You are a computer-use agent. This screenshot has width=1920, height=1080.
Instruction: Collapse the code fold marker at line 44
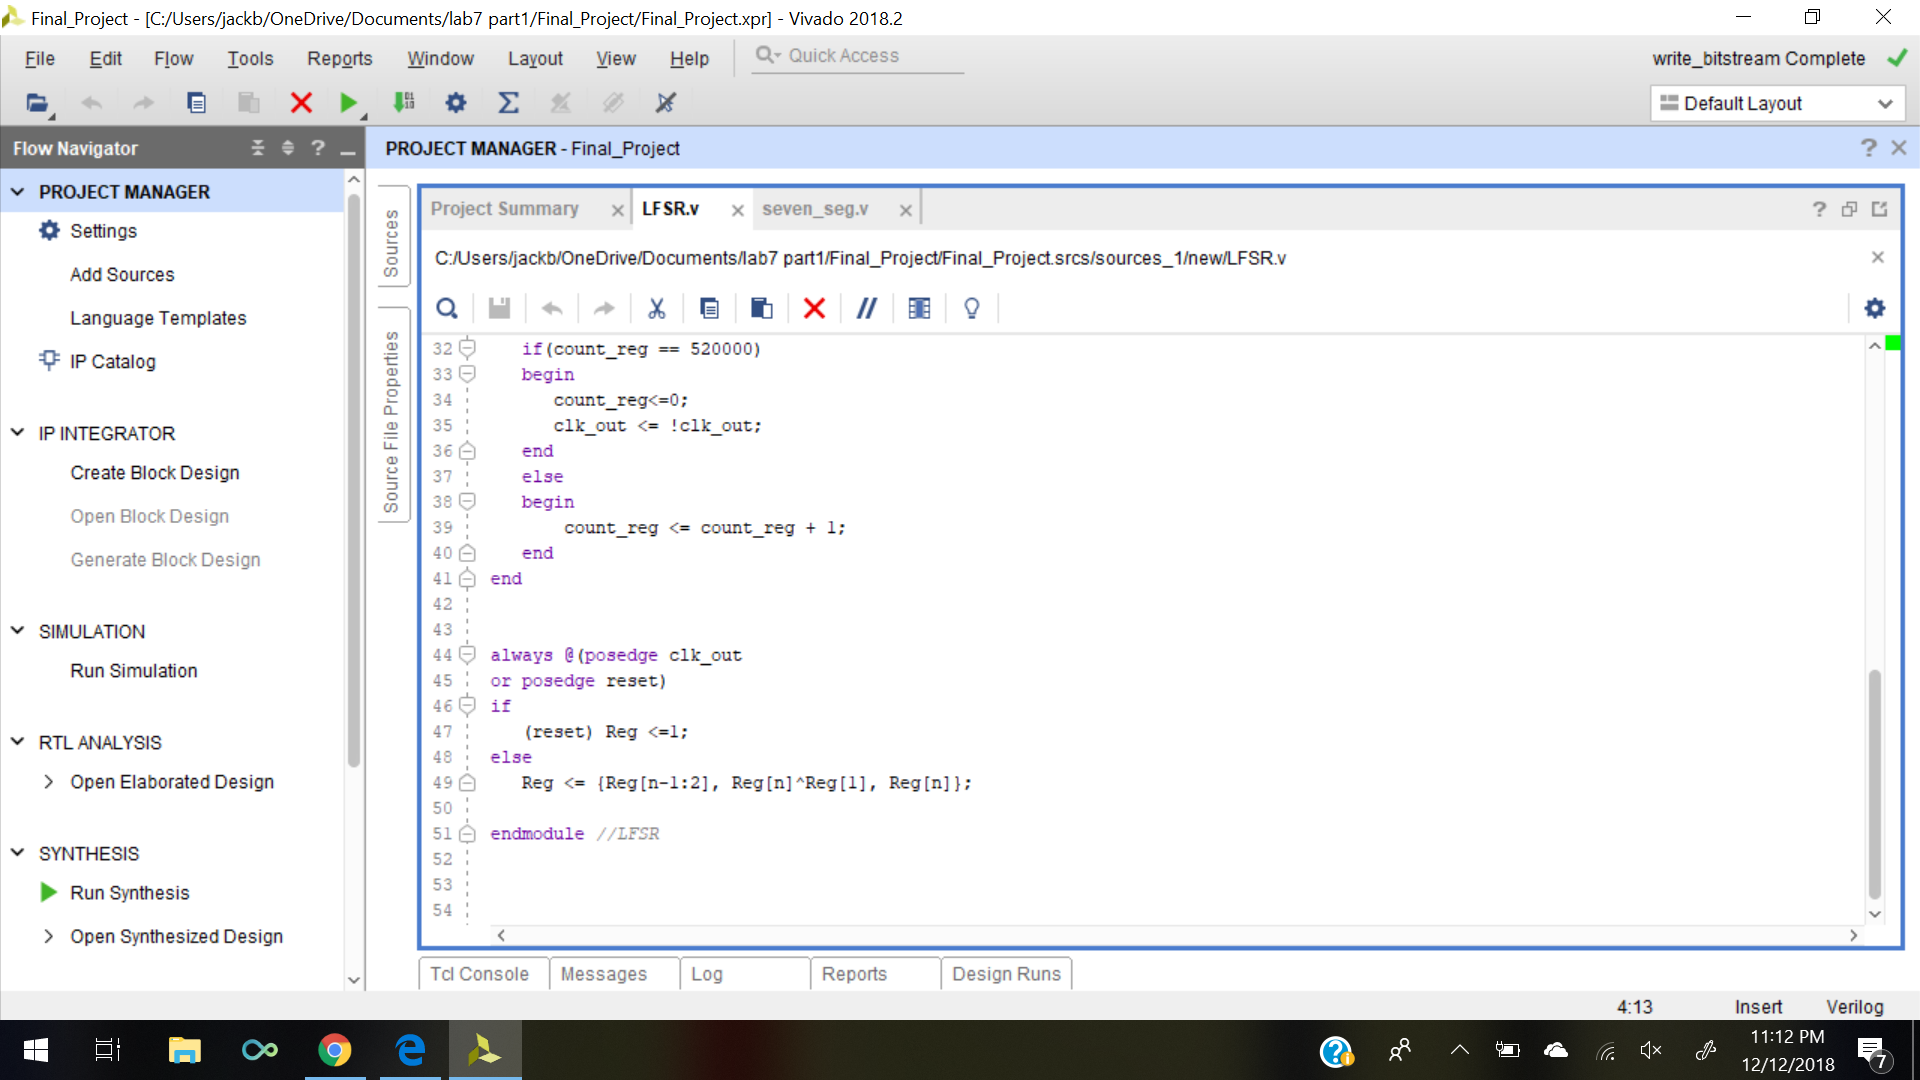coord(467,655)
